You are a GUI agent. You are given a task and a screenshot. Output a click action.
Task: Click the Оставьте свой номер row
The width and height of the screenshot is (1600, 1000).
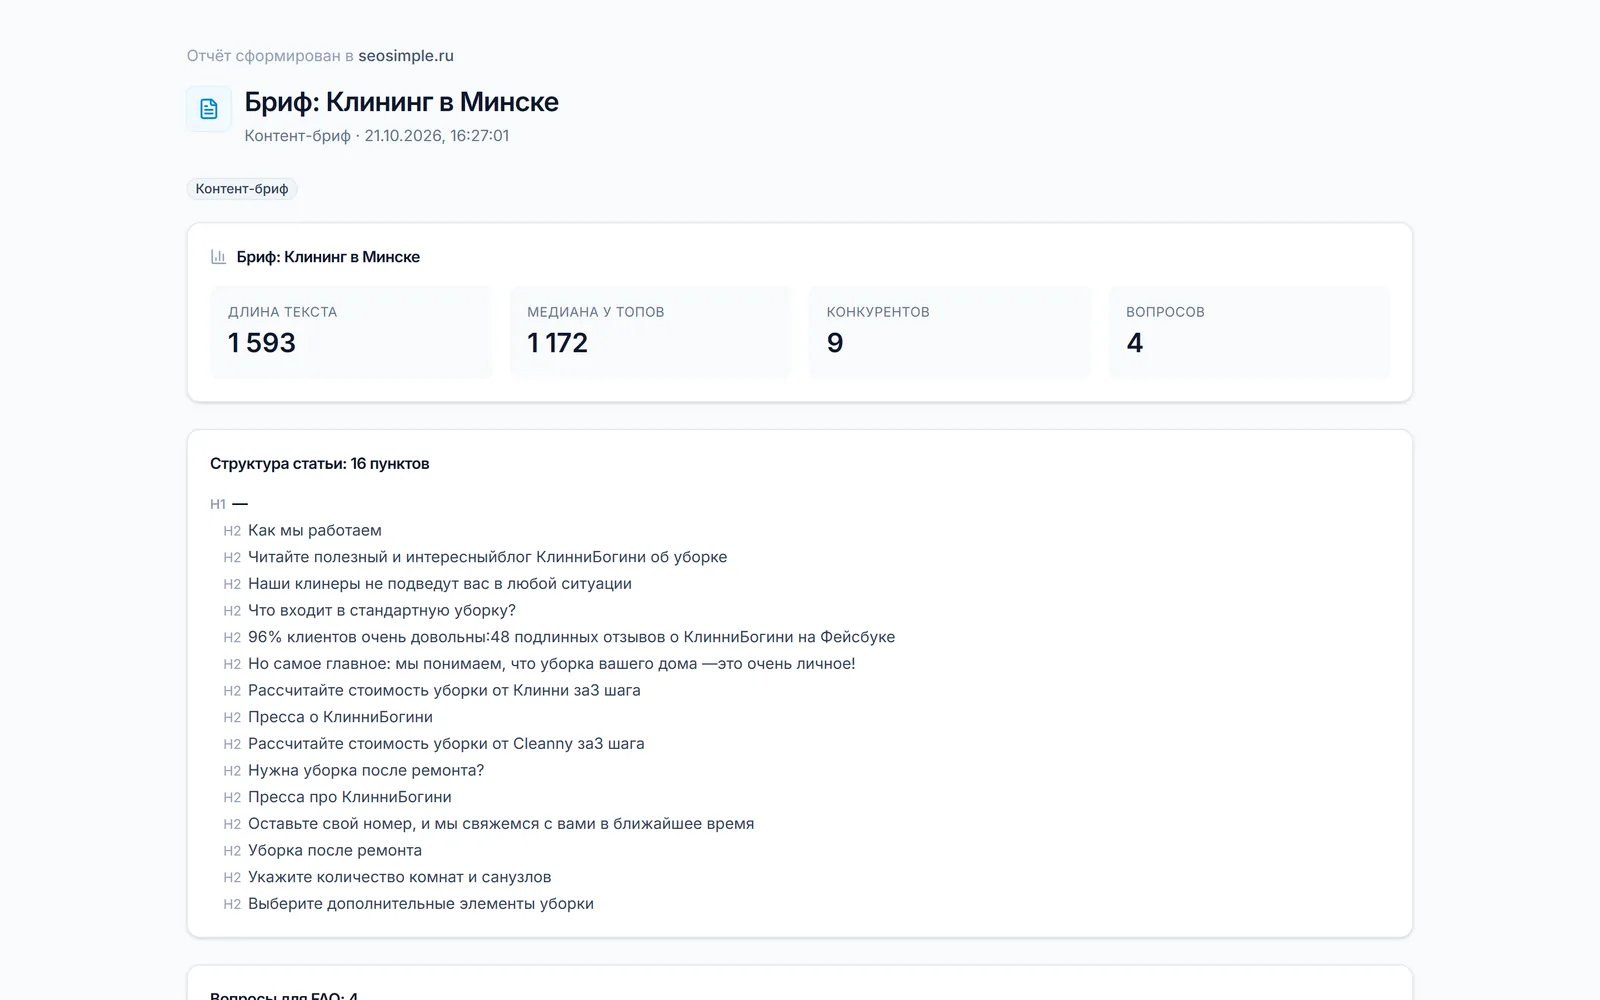(489, 824)
